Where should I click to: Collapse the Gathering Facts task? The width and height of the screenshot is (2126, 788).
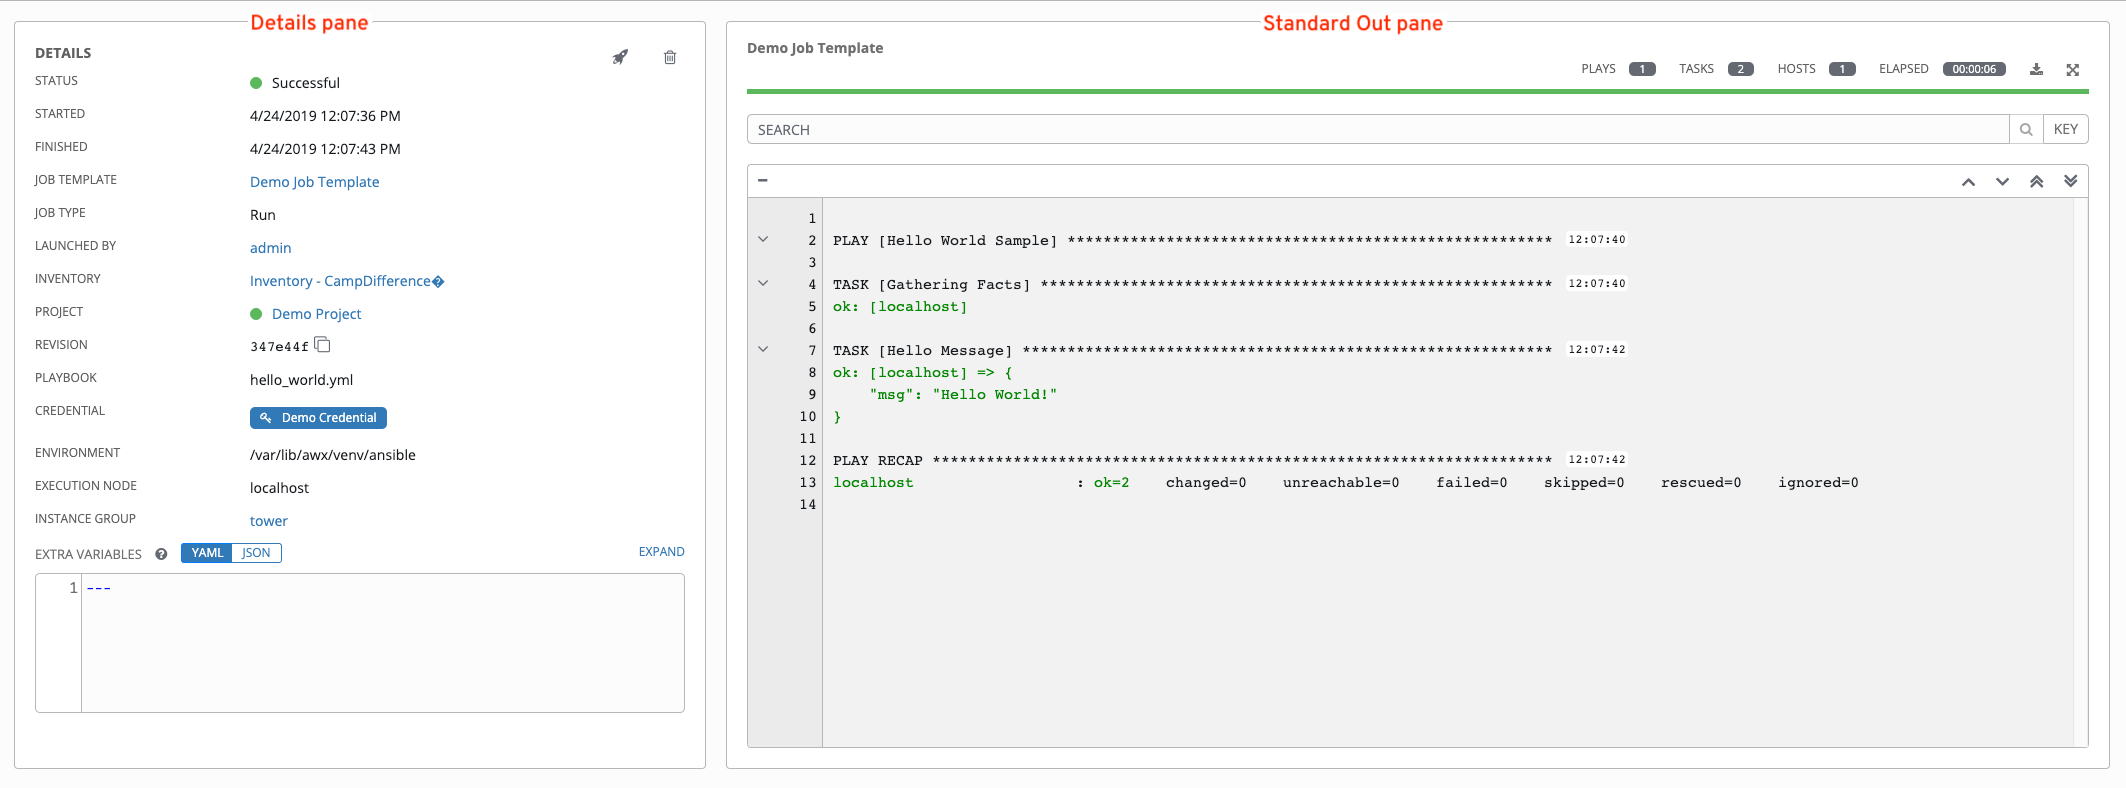click(x=763, y=284)
